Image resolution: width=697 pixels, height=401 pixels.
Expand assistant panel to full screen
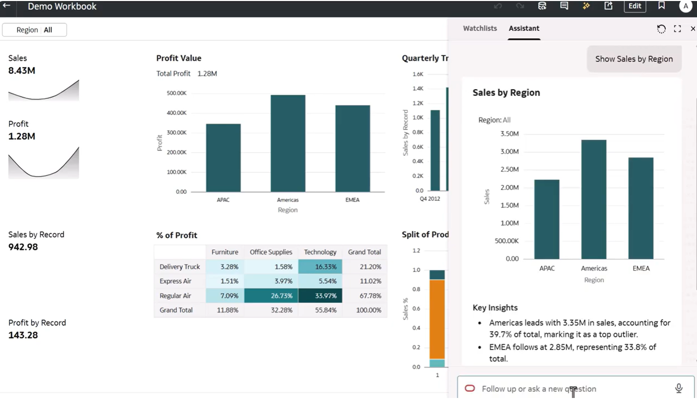(x=677, y=29)
